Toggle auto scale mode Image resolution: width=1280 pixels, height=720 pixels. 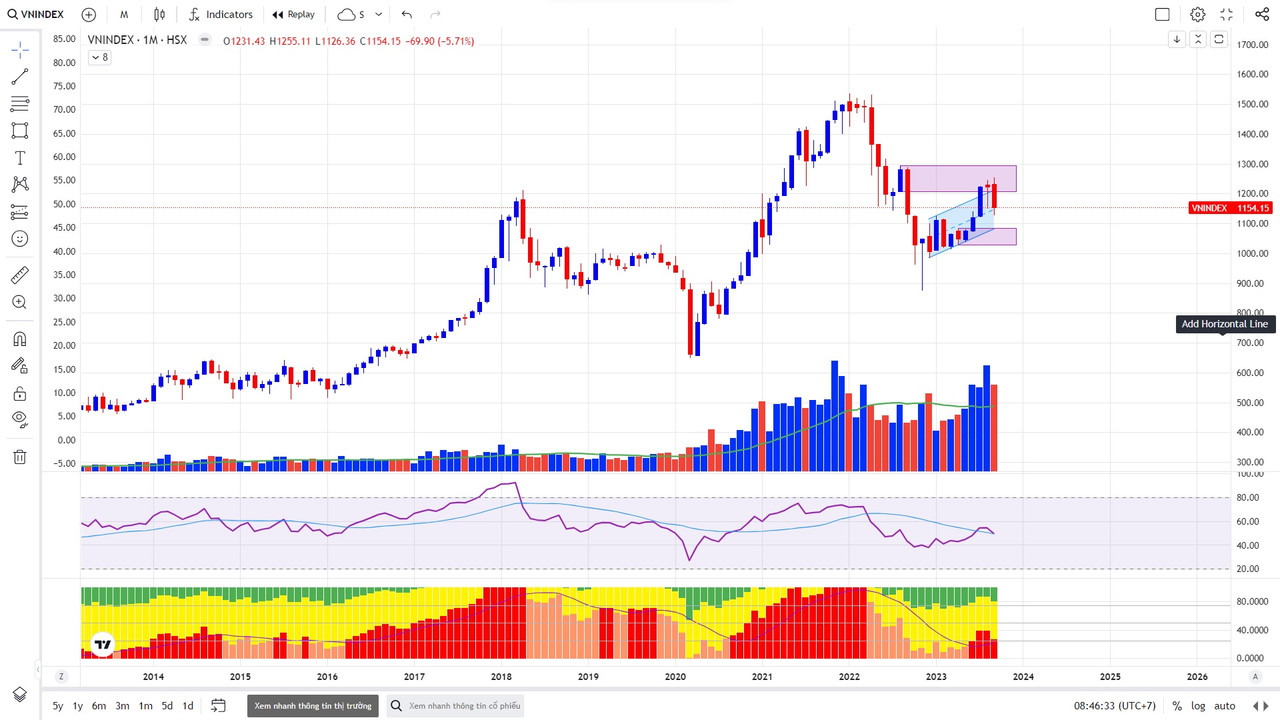pyautogui.click(x=1225, y=706)
